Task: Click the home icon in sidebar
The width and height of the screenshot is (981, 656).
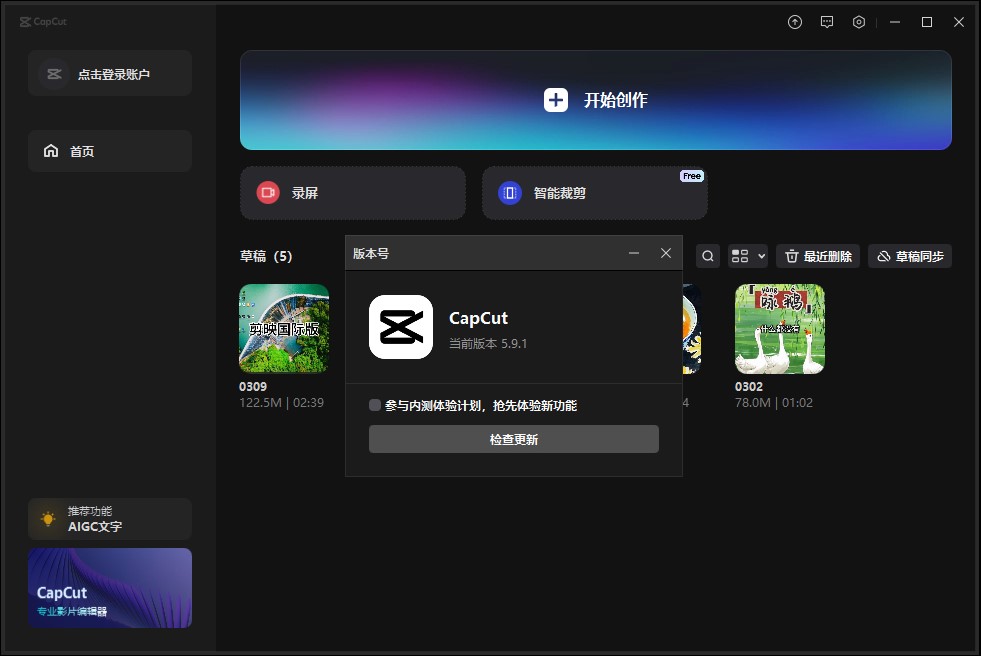Action: point(51,151)
